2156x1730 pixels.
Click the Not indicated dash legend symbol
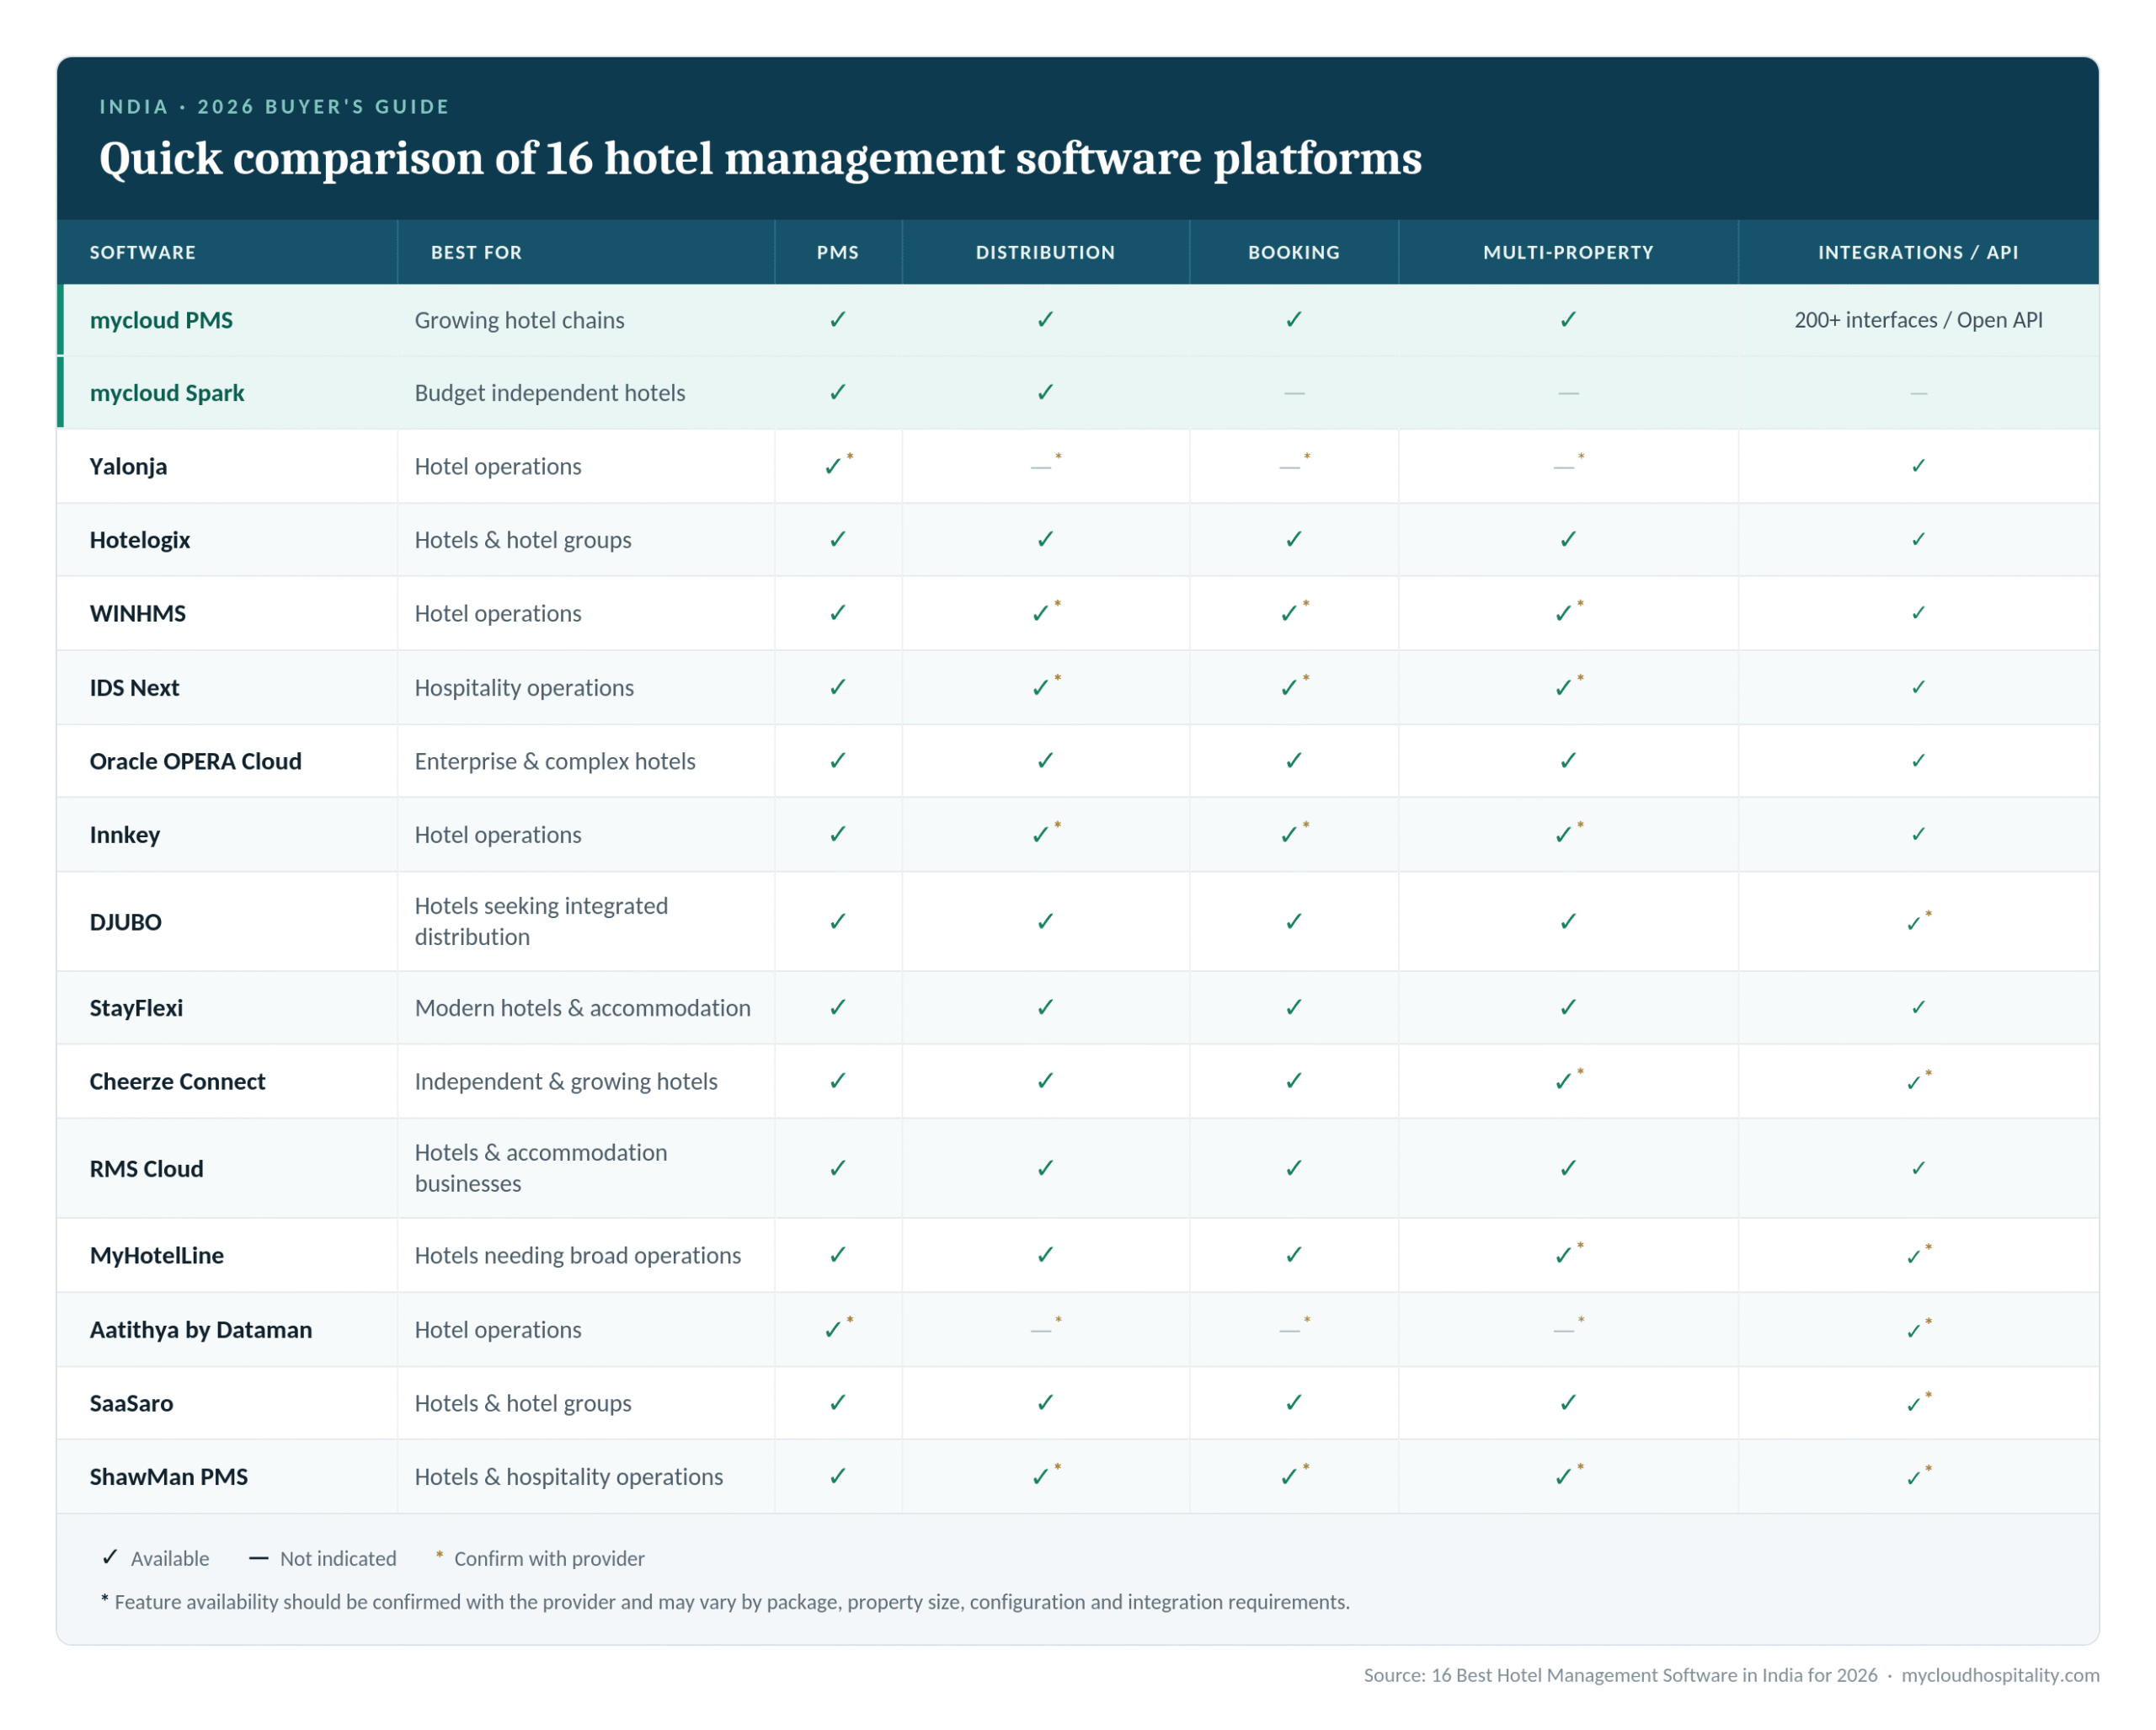click(258, 1558)
